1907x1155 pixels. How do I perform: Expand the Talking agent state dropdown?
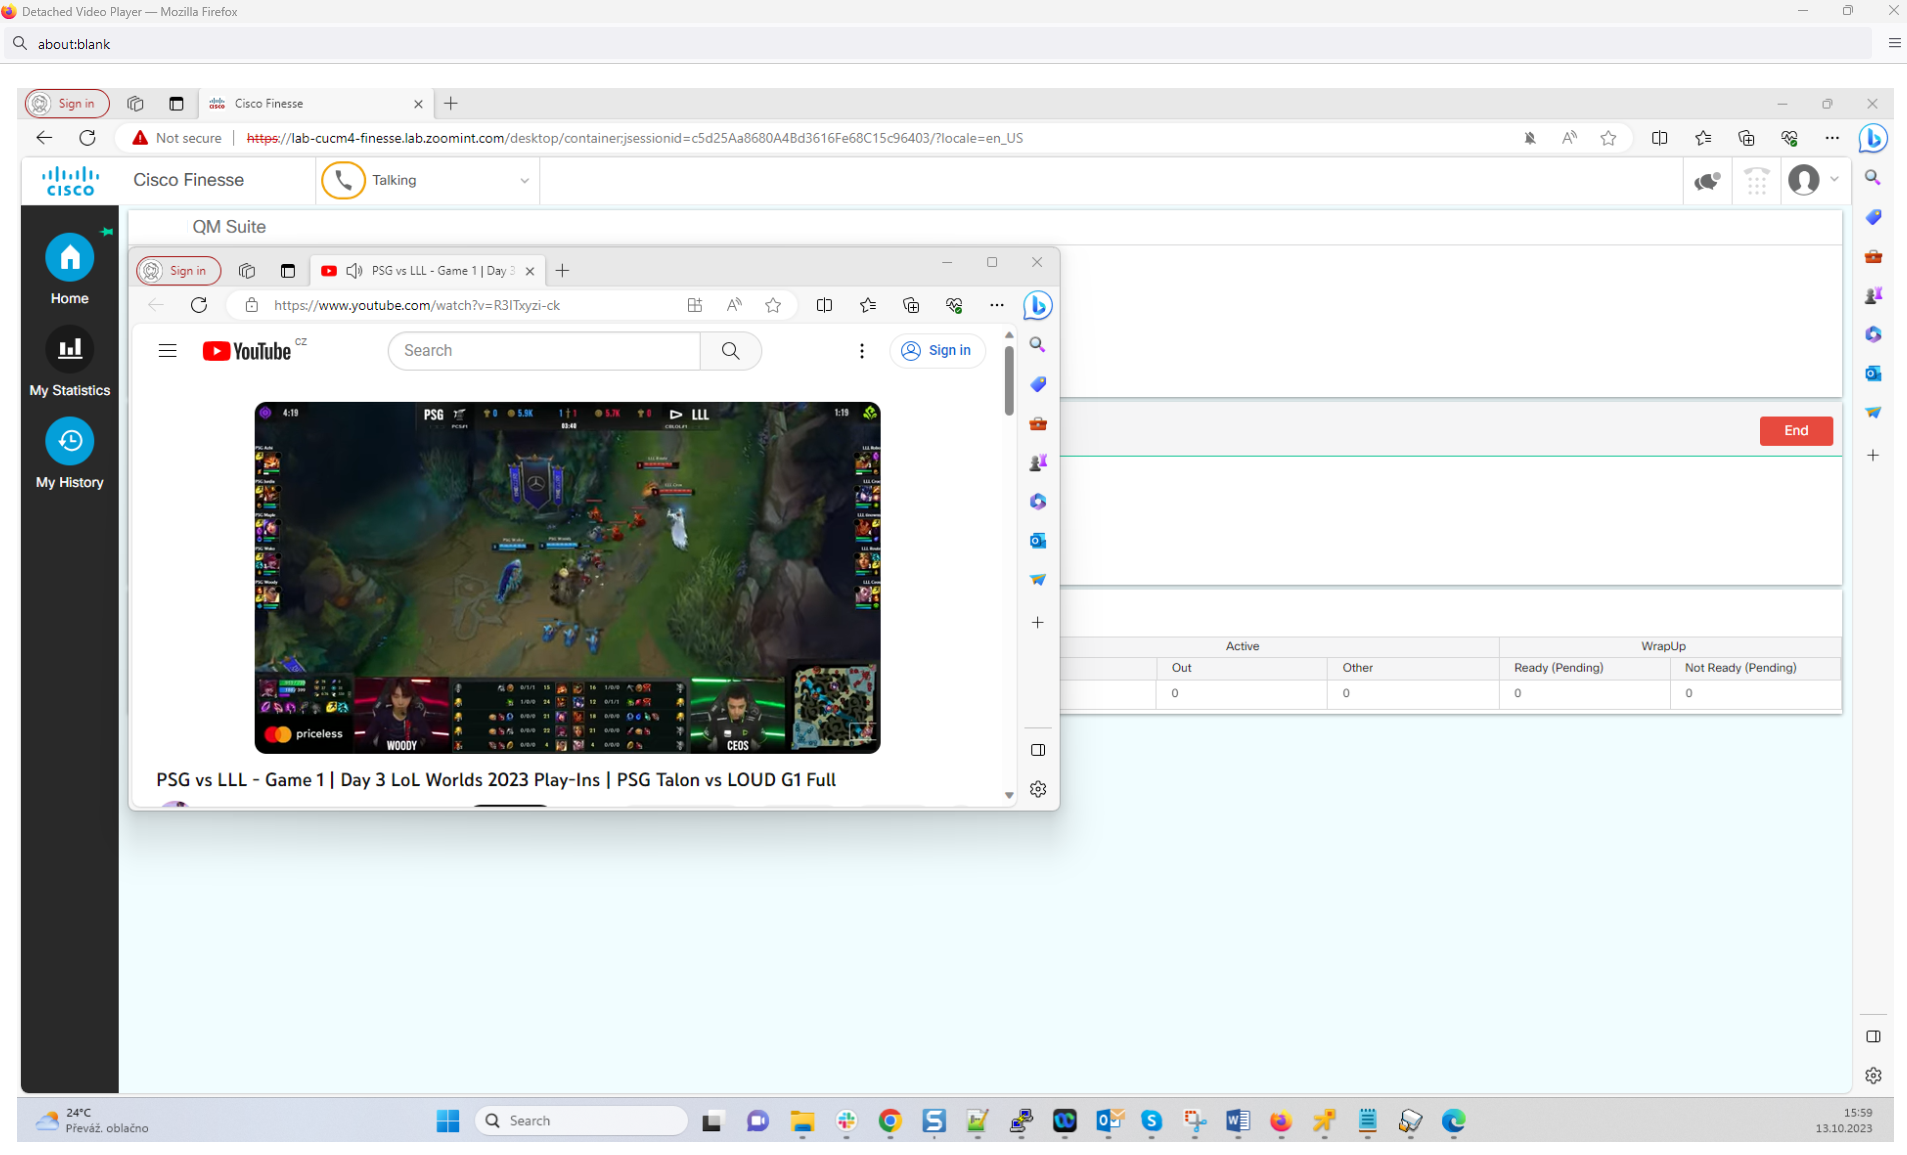point(524,181)
